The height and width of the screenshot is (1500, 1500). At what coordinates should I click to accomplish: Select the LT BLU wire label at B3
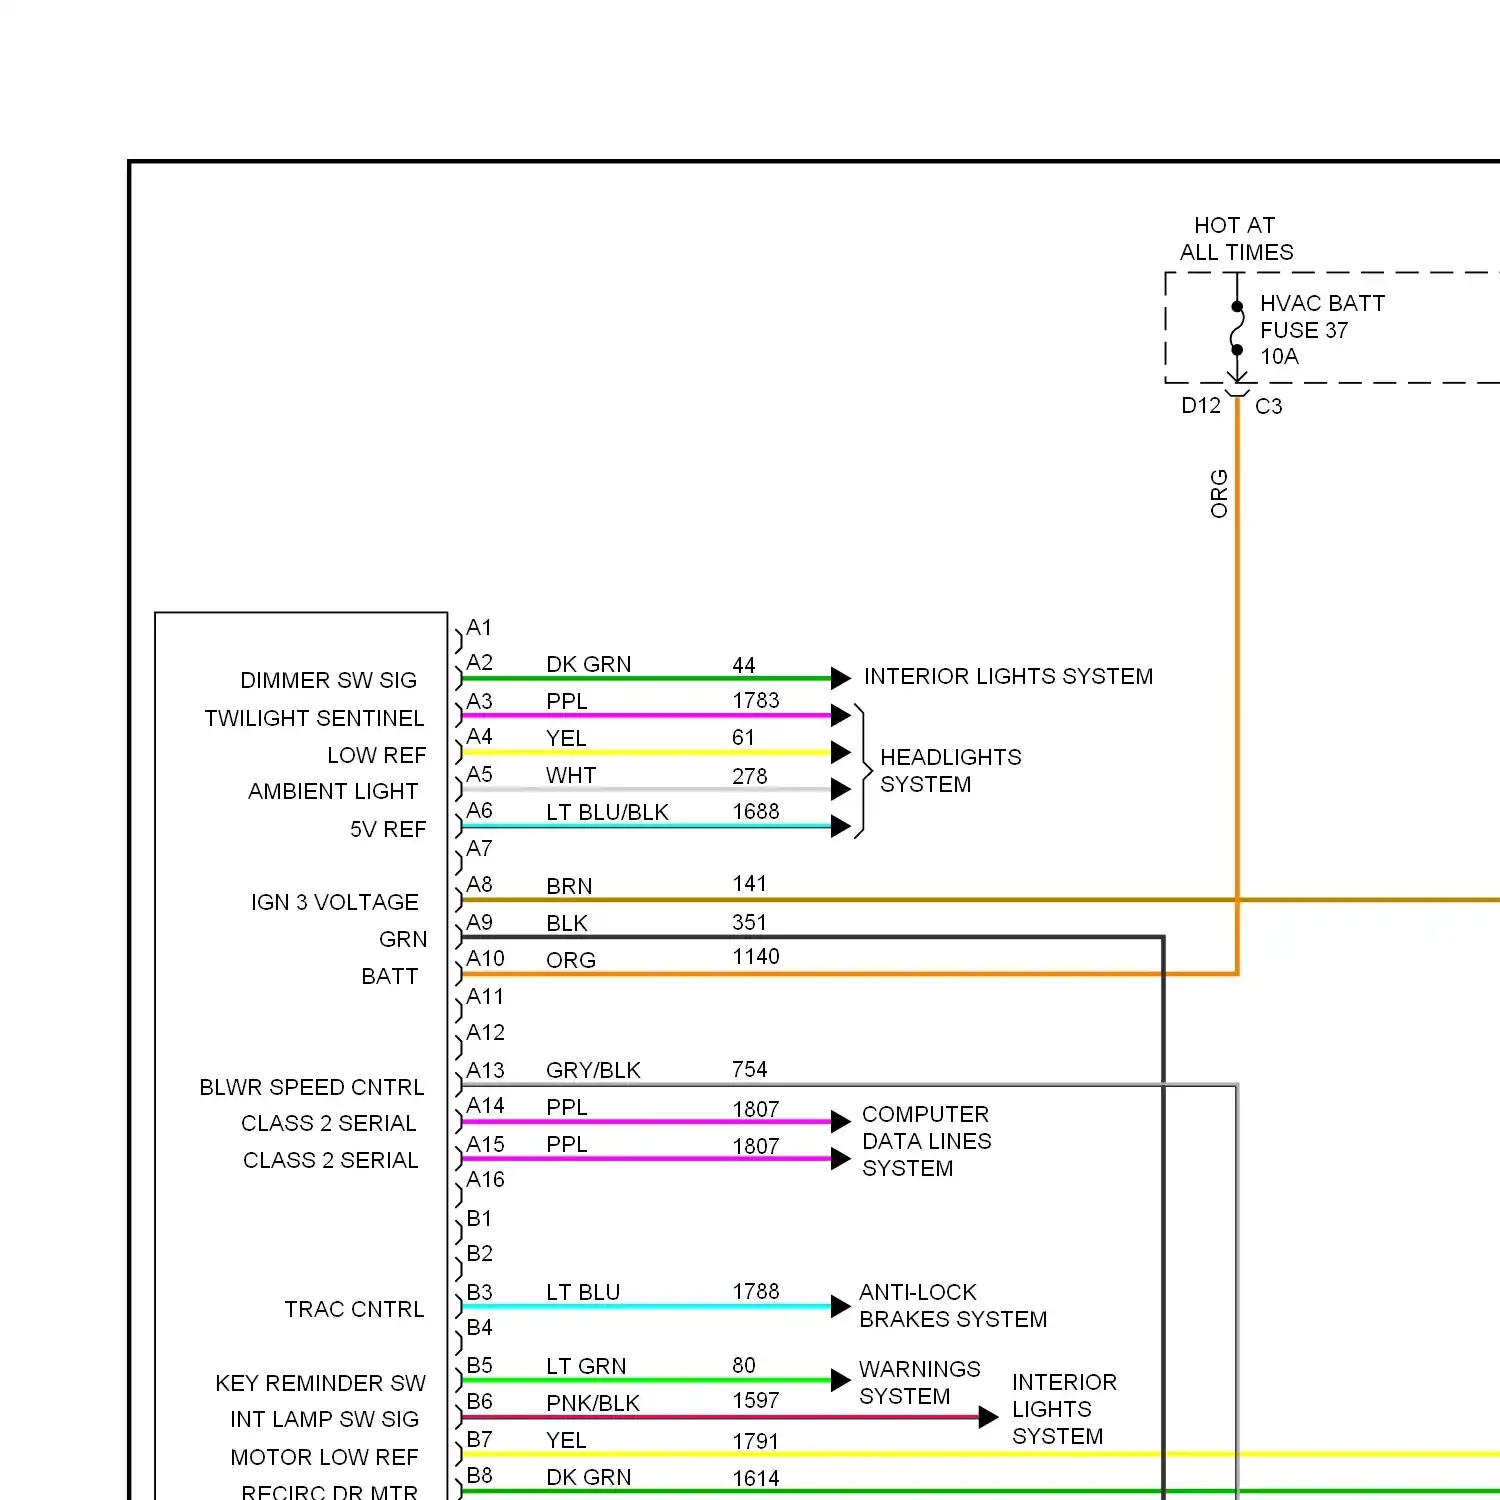[x=582, y=1292]
